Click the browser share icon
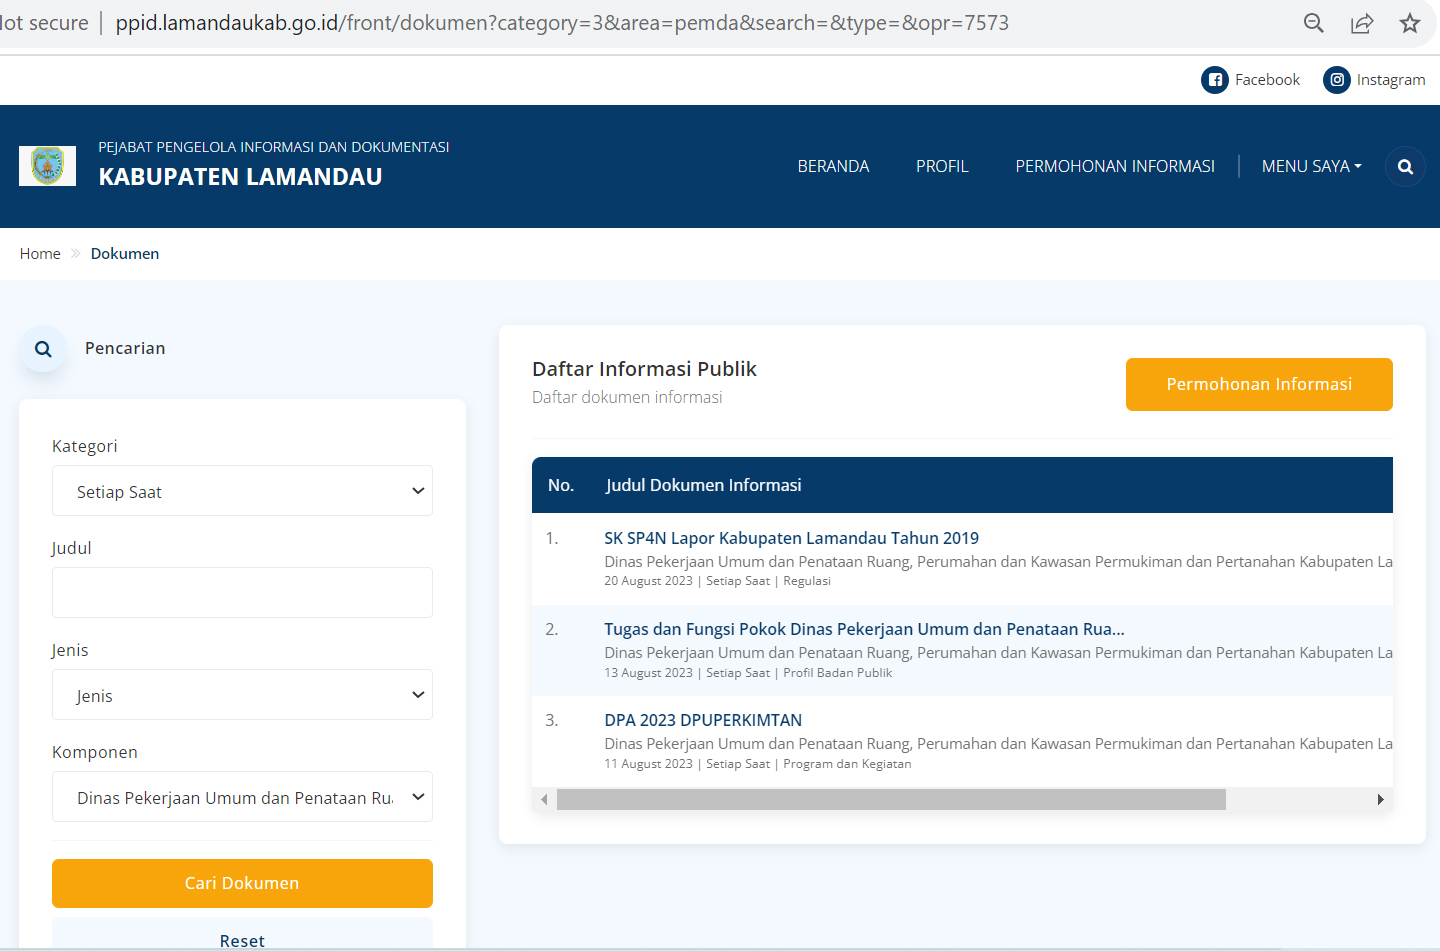This screenshot has height=951, width=1440. (1361, 23)
